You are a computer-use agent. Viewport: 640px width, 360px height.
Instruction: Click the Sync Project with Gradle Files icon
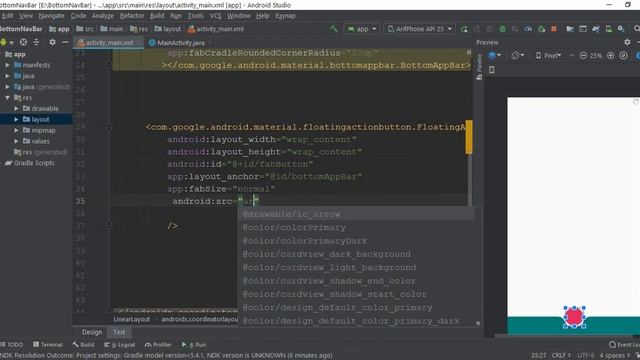click(x=596, y=29)
